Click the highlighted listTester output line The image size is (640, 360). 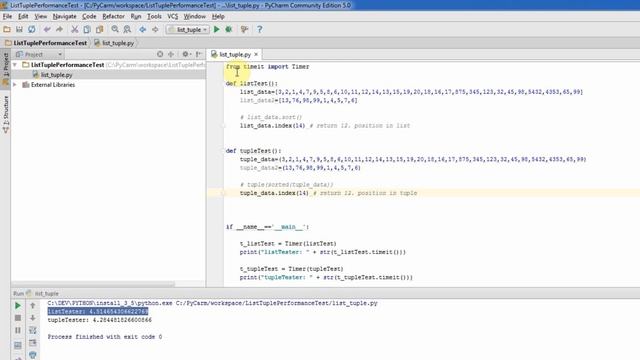(98, 311)
